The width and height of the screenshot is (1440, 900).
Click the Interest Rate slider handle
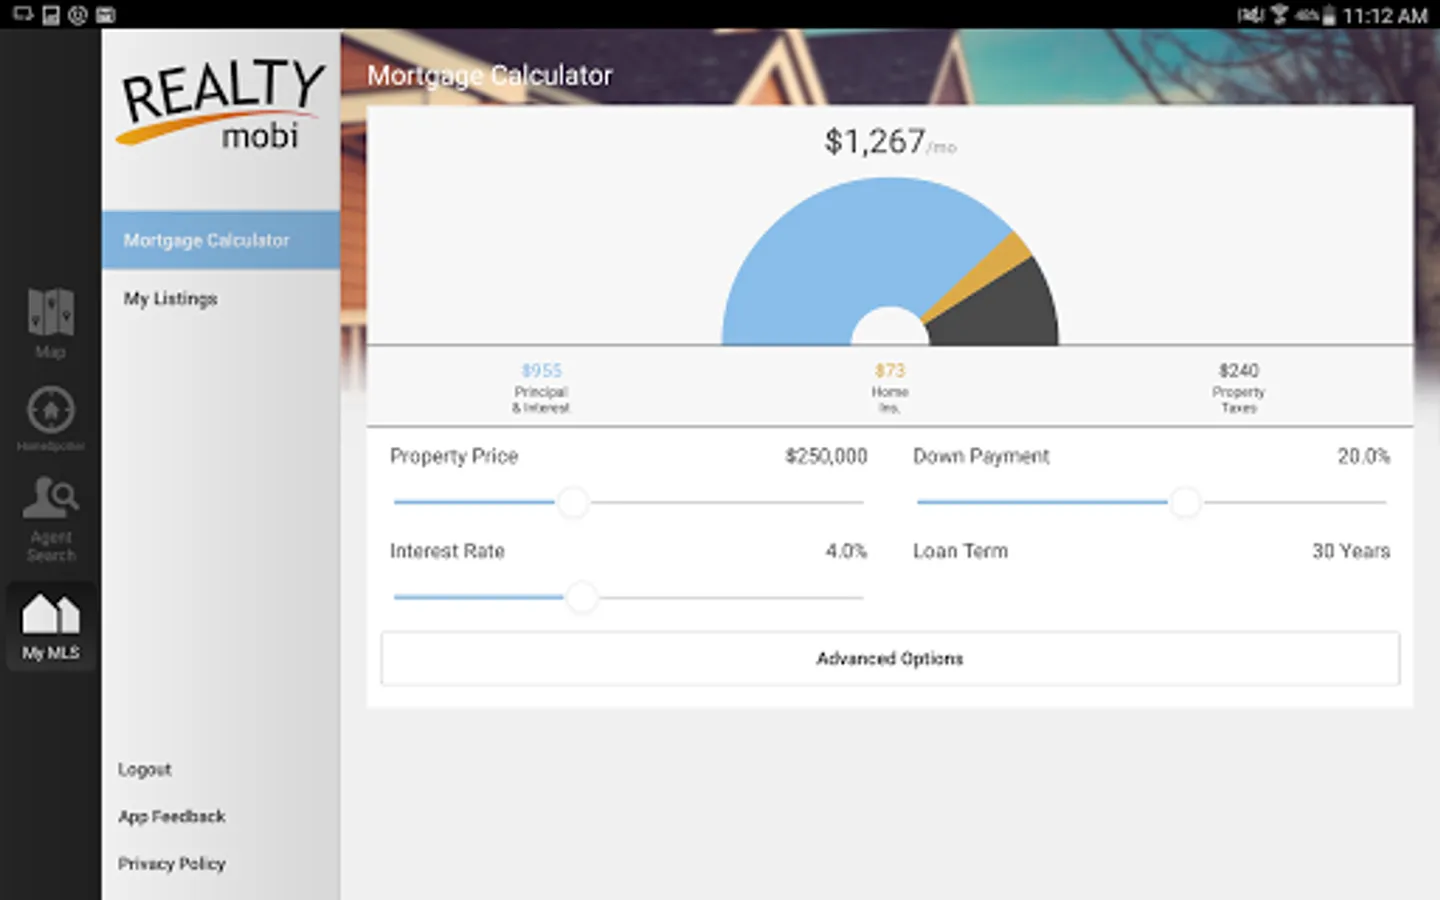(581, 597)
